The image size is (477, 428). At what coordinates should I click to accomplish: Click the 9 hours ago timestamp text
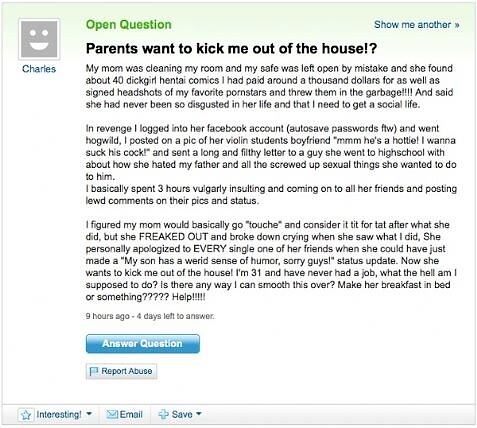point(107,316)
